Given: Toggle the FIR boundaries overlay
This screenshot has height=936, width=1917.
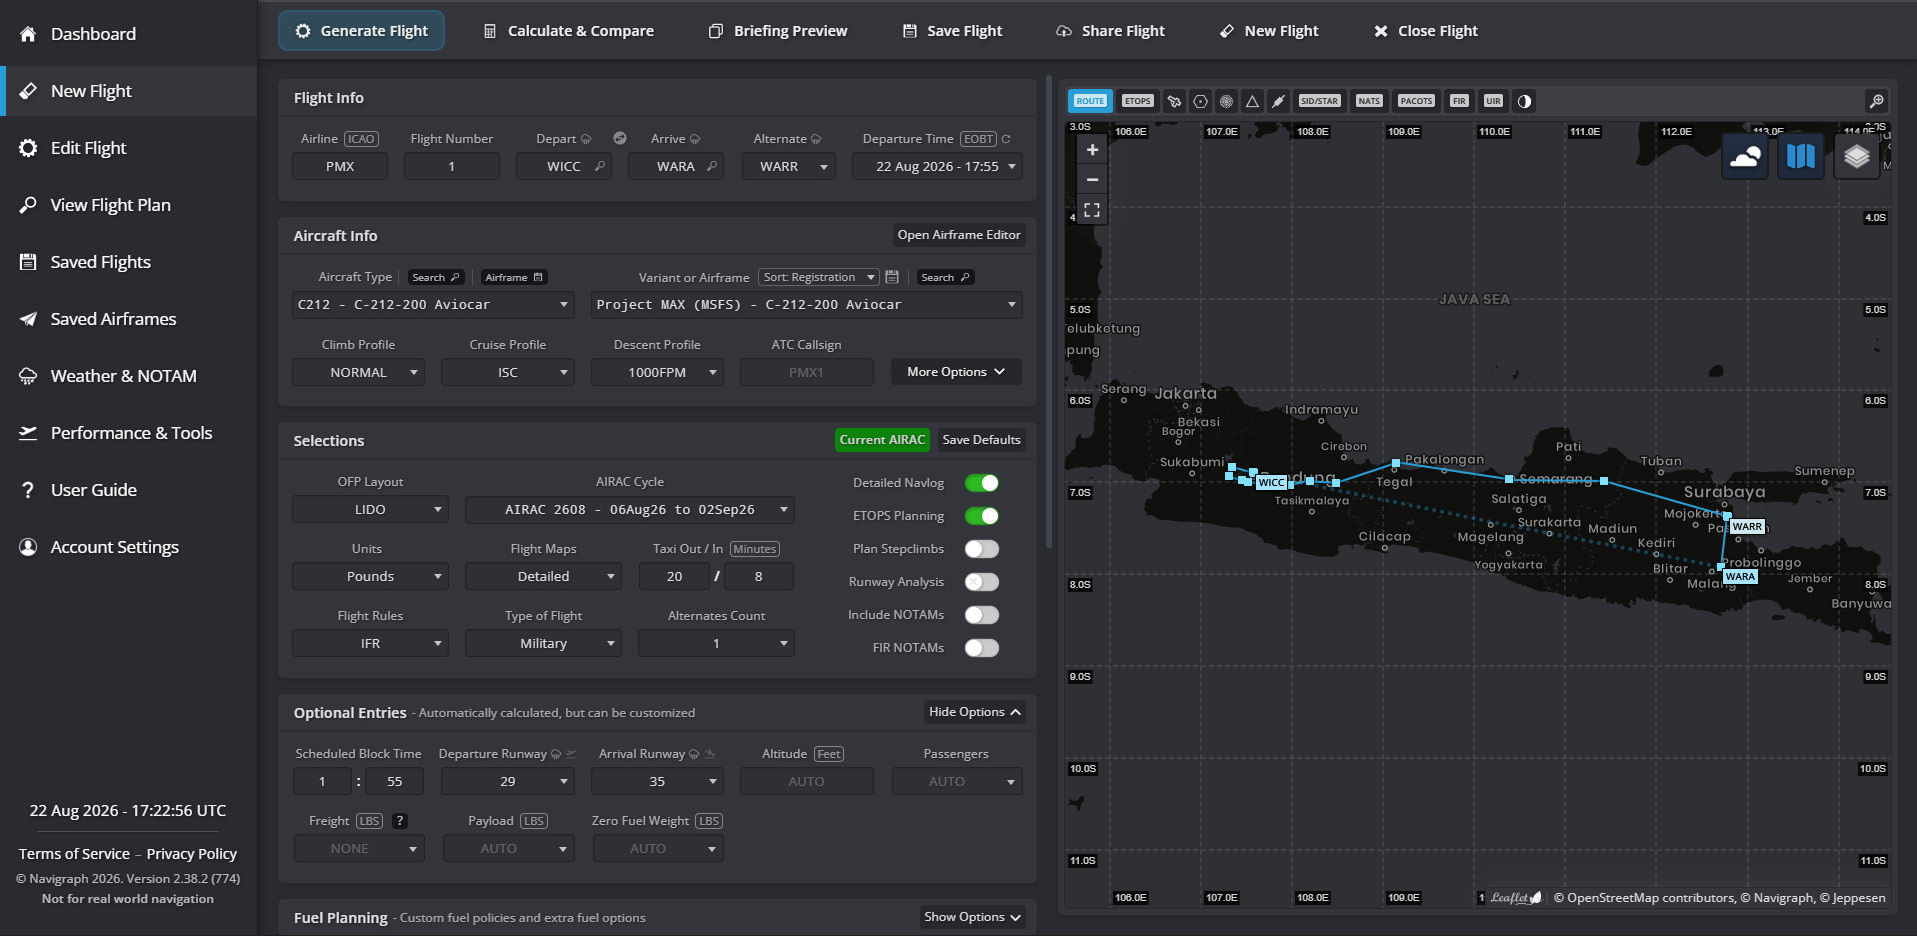Looking at the screenshot, I should click(1459, 101).
